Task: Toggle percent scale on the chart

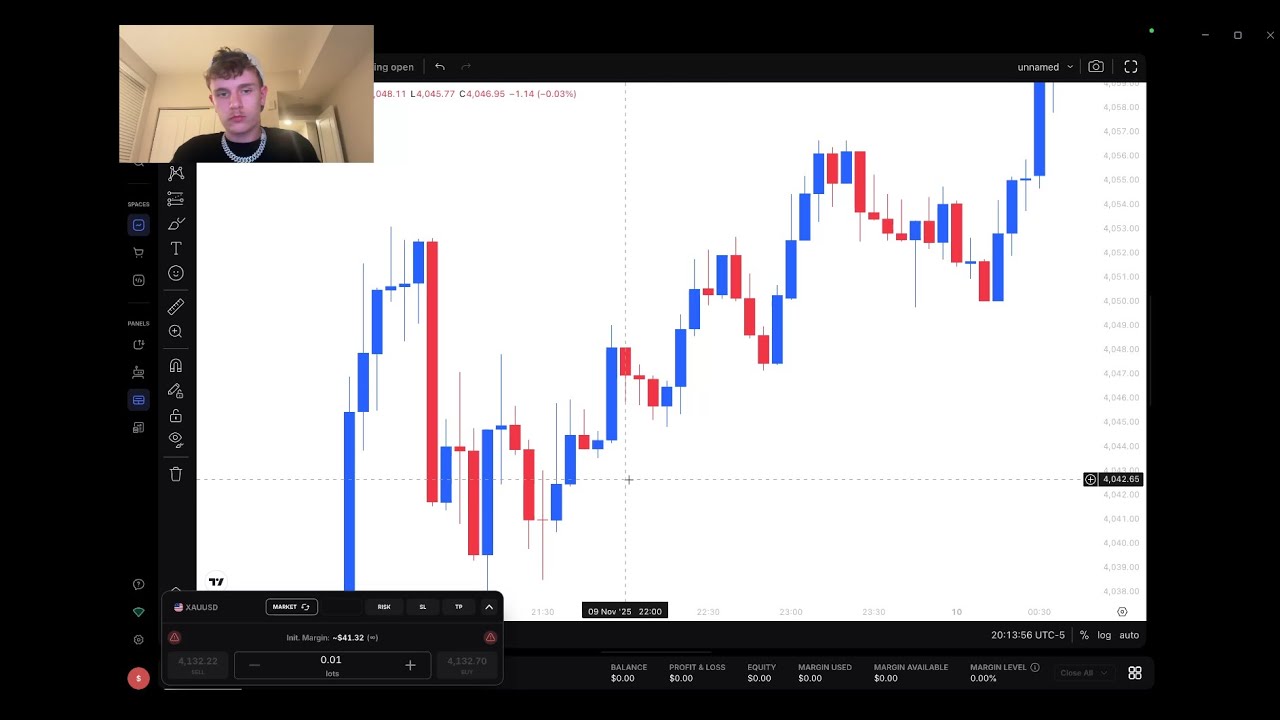Action: tap(1084, 635)
